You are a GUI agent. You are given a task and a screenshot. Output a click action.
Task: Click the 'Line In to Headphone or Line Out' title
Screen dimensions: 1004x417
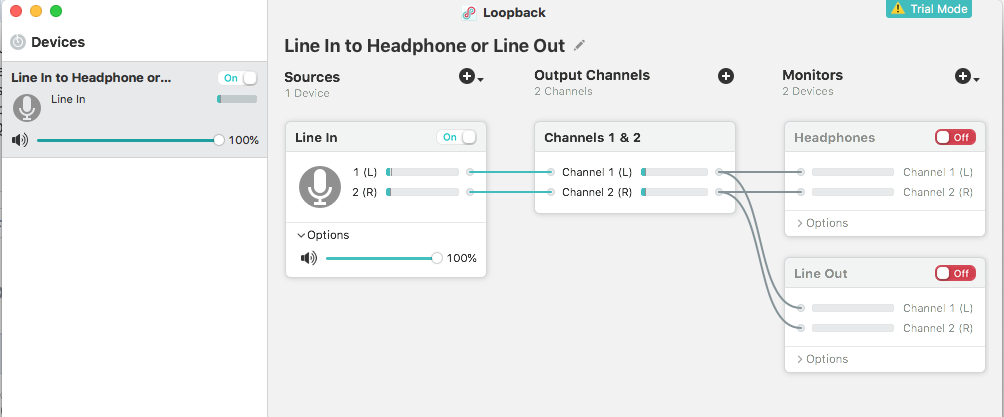(425, 46)
